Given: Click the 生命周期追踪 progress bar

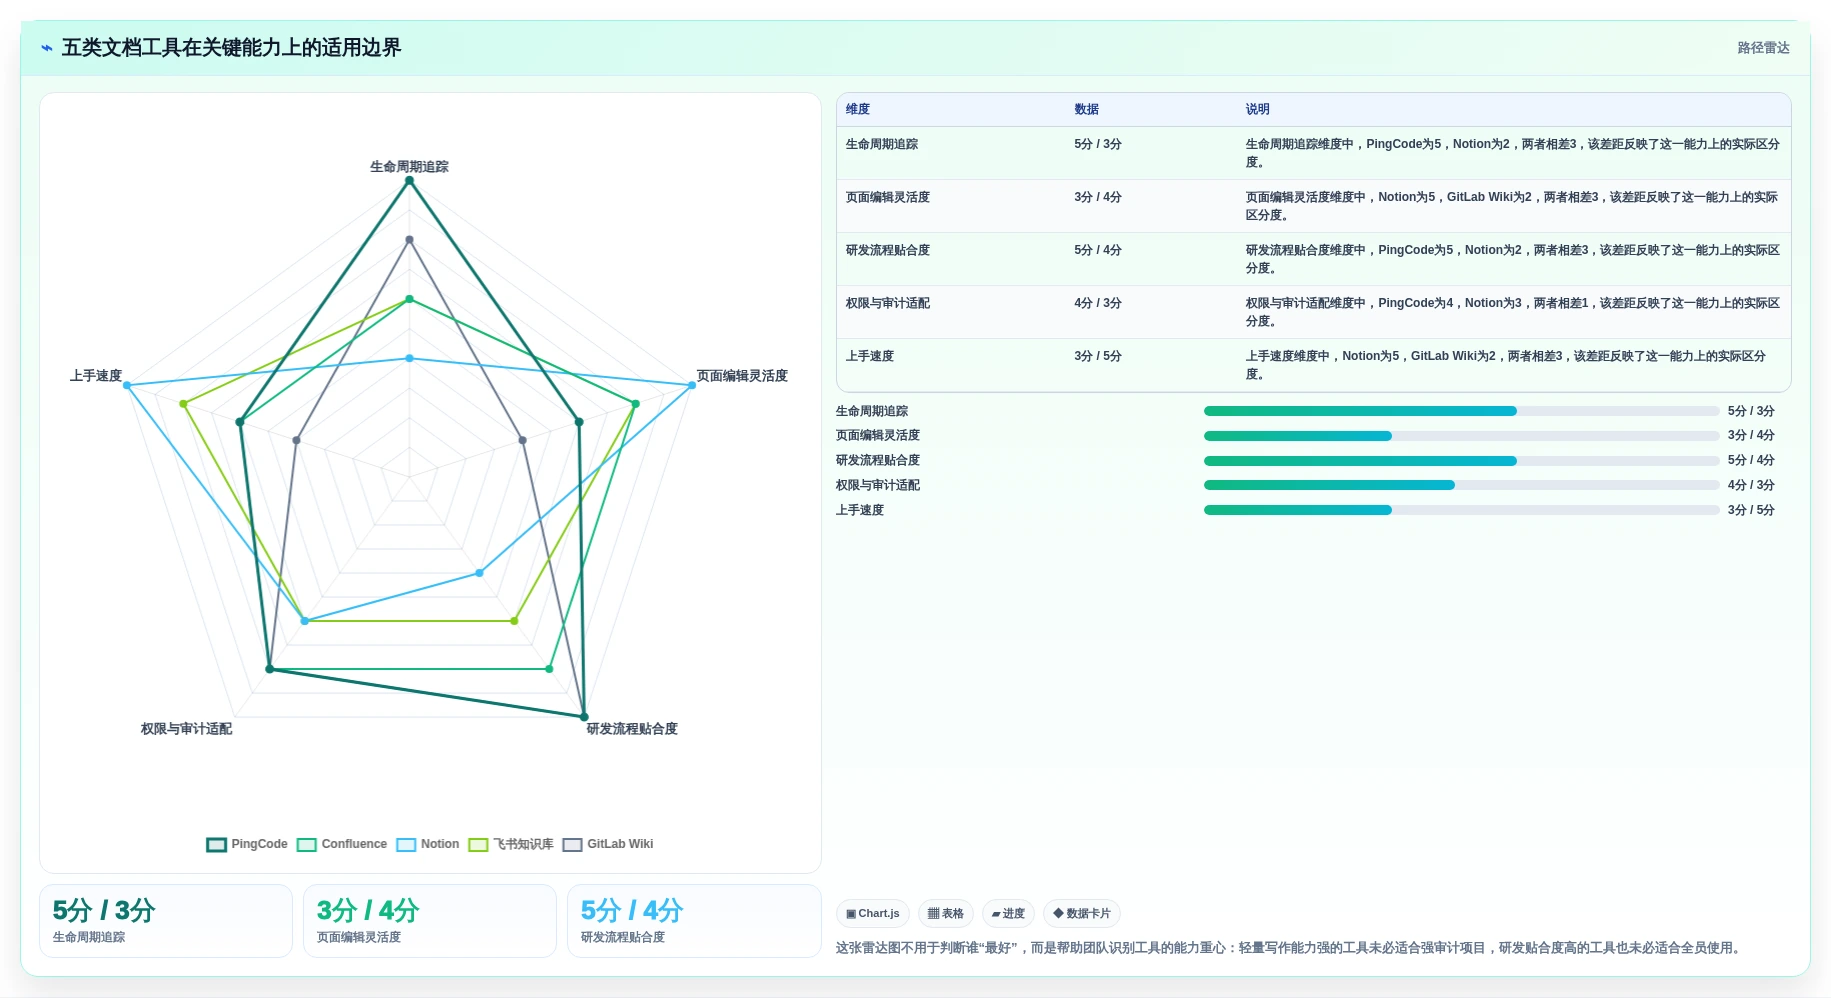Looking at the screenshot, I should 1461,411.
